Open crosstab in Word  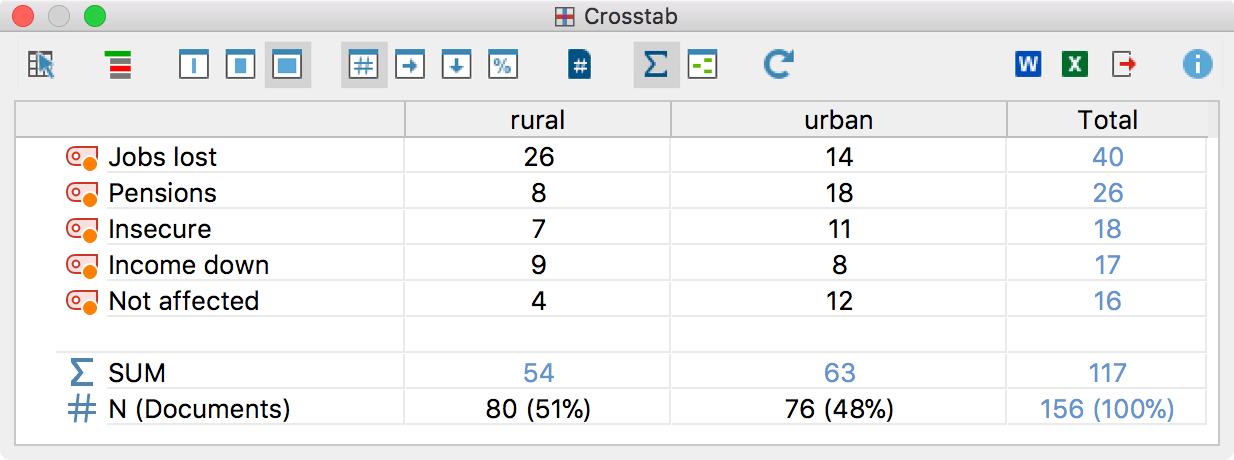click(1028, 66)
